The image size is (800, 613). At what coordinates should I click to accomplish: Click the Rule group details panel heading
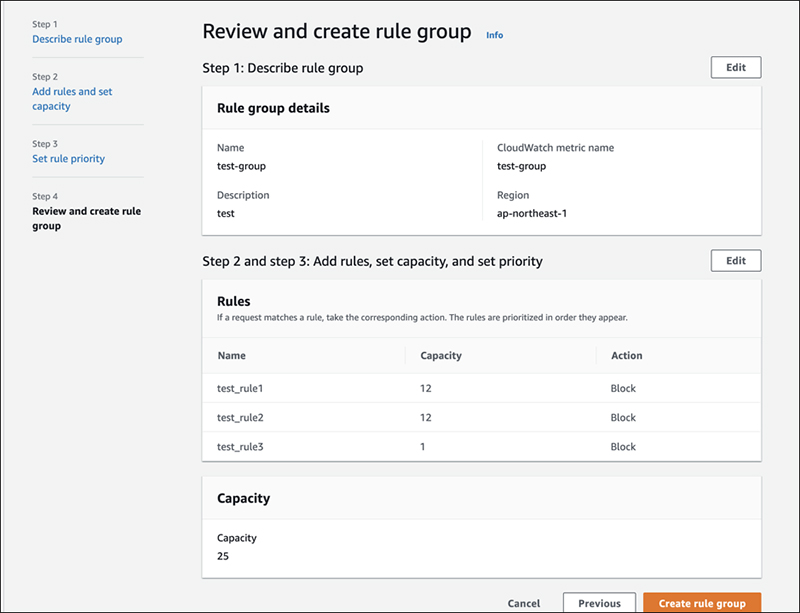pos(273,108)
